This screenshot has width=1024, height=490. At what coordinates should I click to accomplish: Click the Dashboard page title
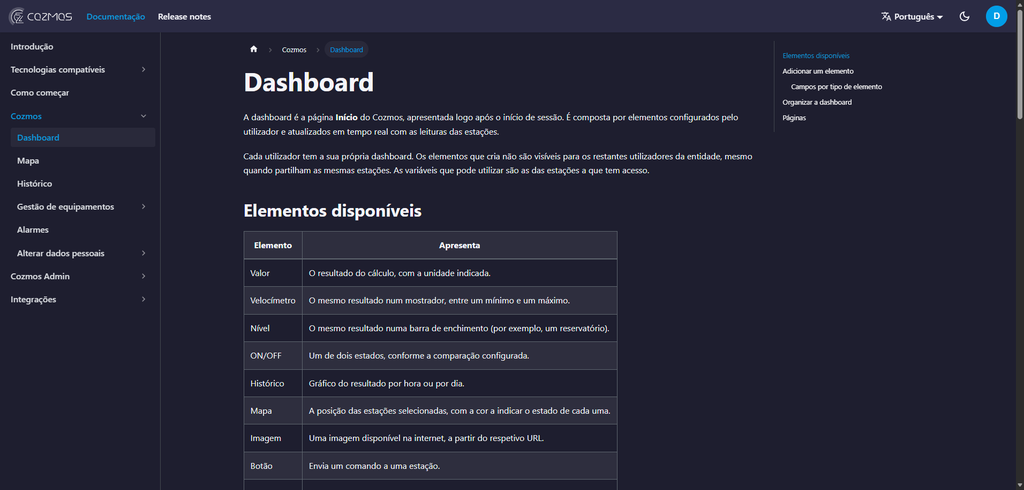click(x=308, y=83)
